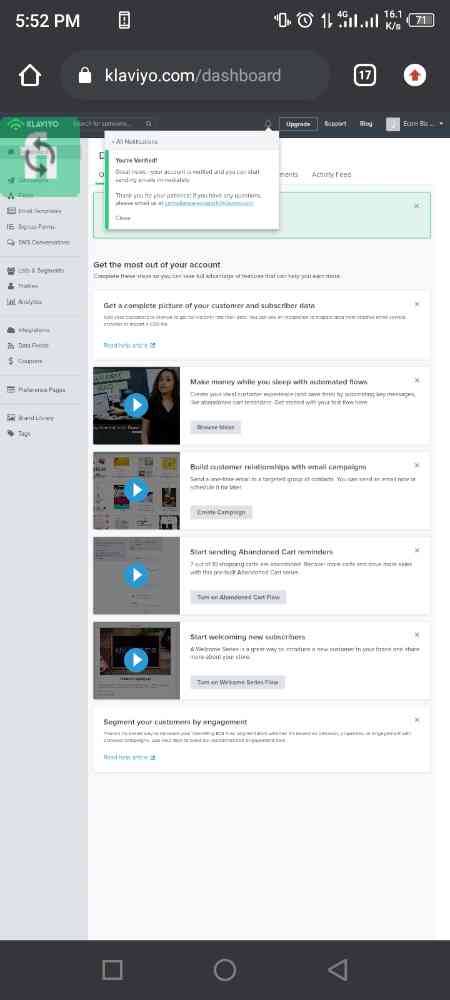Image resolution: width=450 pixels, height=1000 pixels.
Task: Open the notifications bell icon
Action: (268, 124)
